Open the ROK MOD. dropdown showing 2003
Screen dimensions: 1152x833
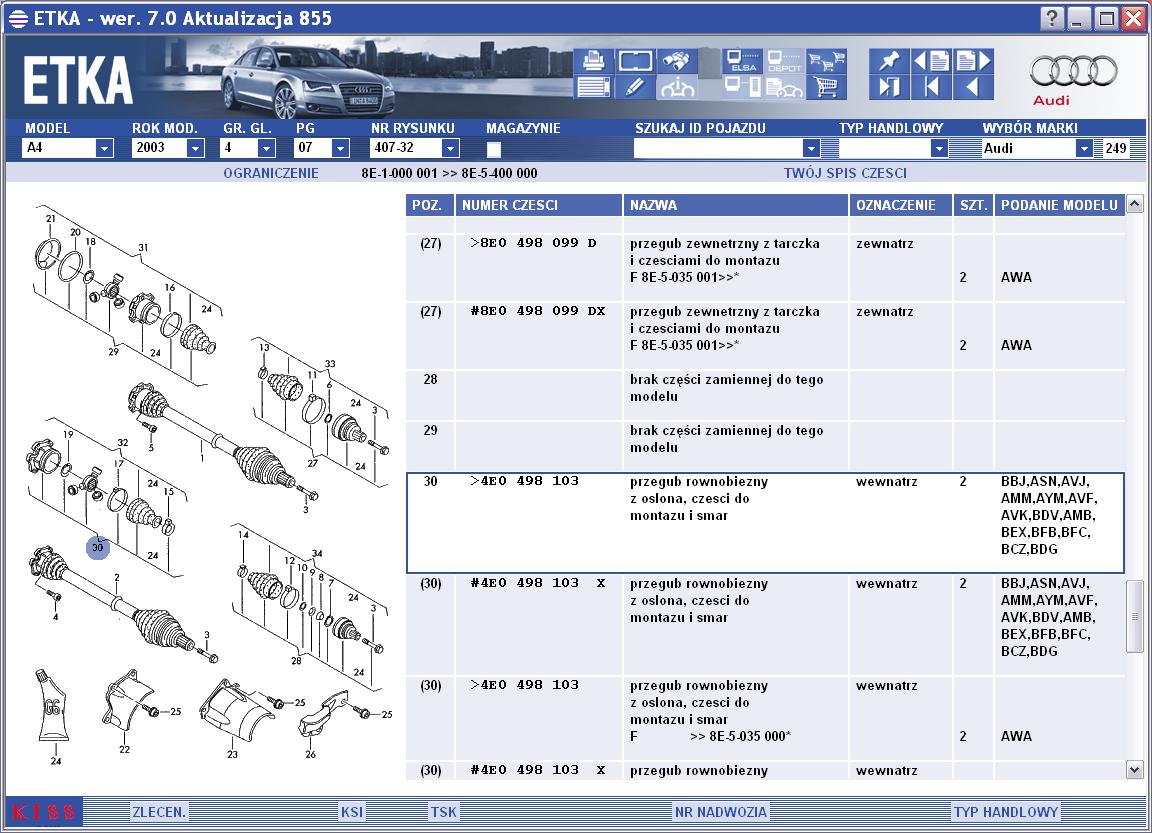tap(195, 148)
